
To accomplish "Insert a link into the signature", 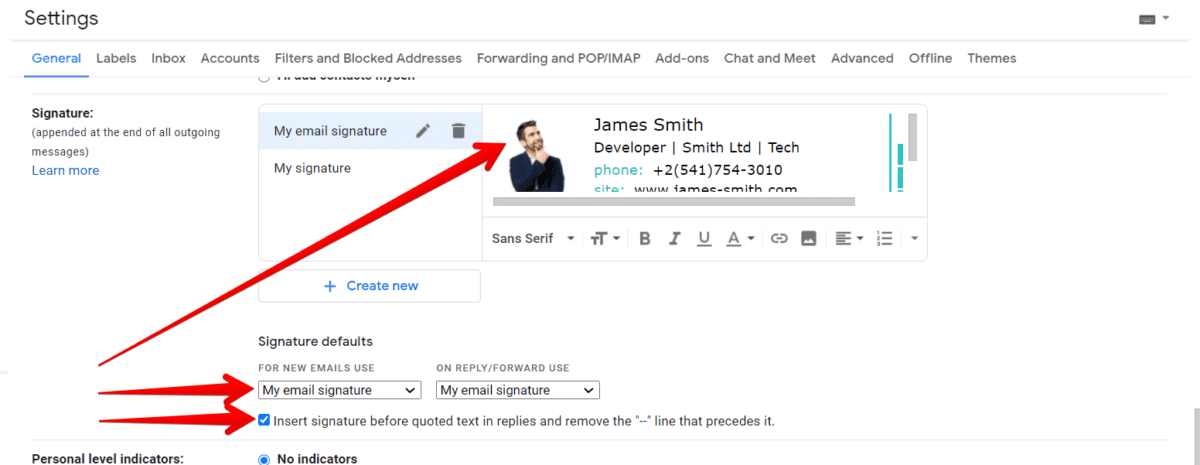I will pyautogui.click(x=779, y=238).
